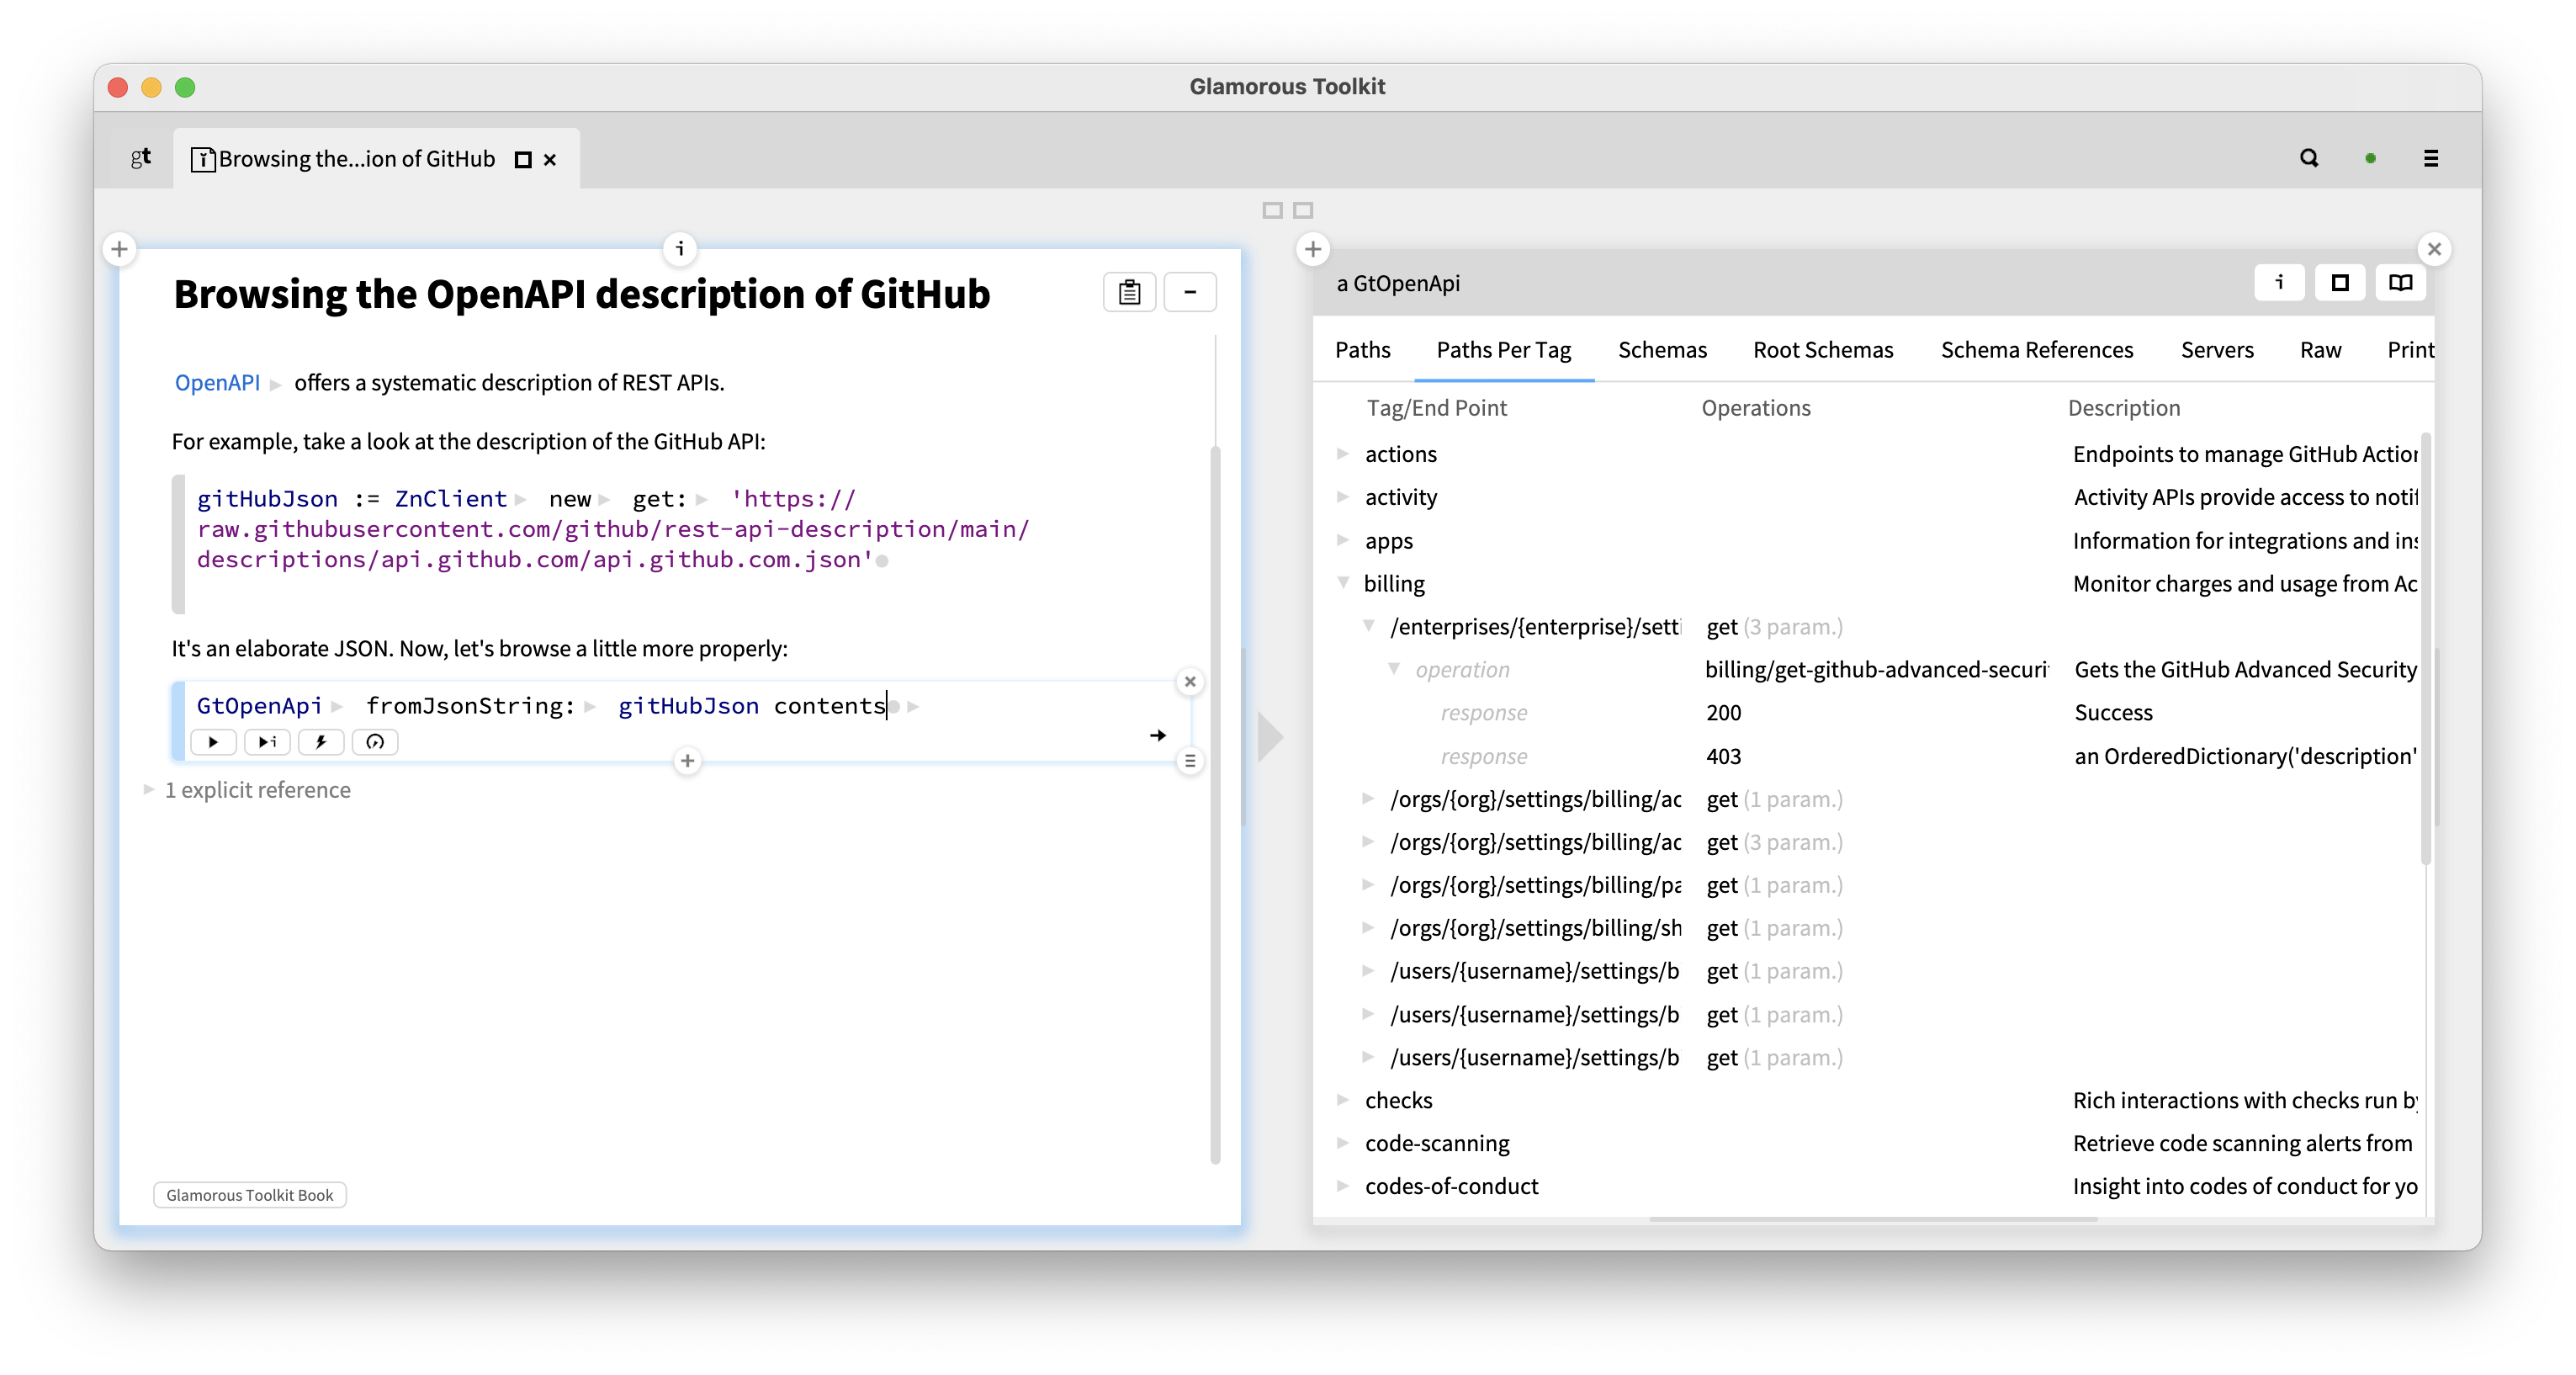Image resolution: width=2576 pixels, height=1375 pixels.
Task: Open search with the magnifier icon
Action: pyautogui.click(x=2308, y=158)
